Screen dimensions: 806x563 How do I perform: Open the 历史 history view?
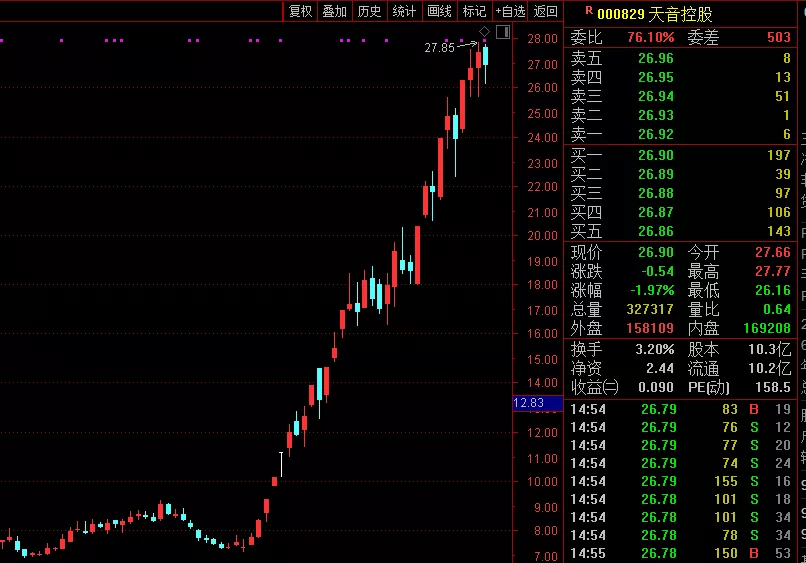coord(369,12)
